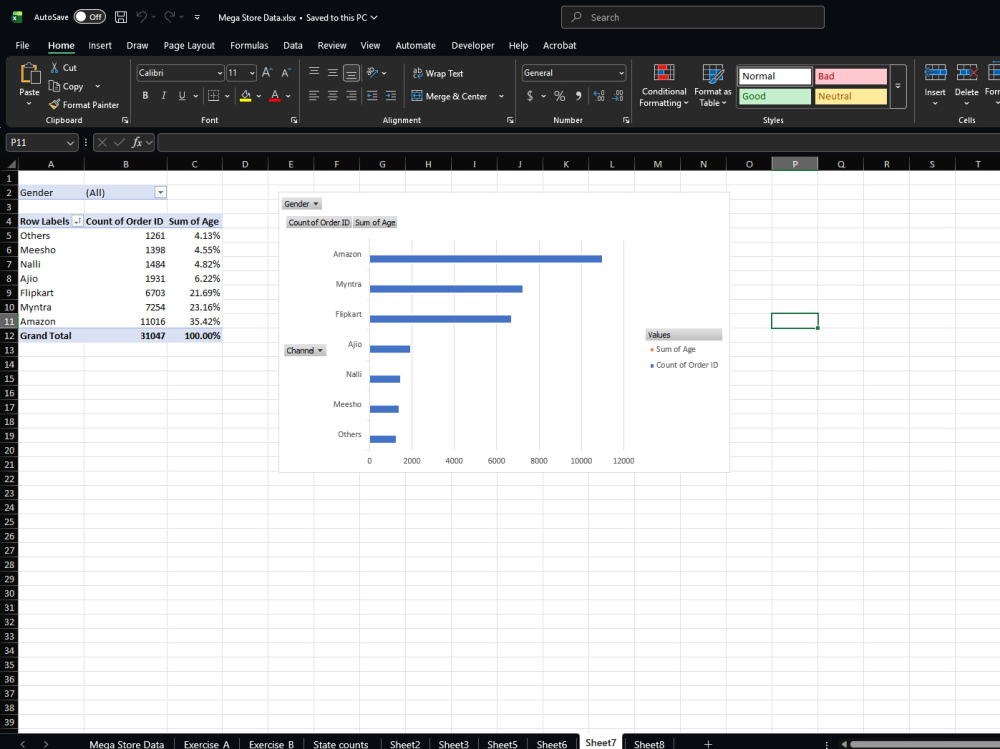Open the font size 11 dropdown
Viewport: 1000px width, 749px height.
click(252, 73)
